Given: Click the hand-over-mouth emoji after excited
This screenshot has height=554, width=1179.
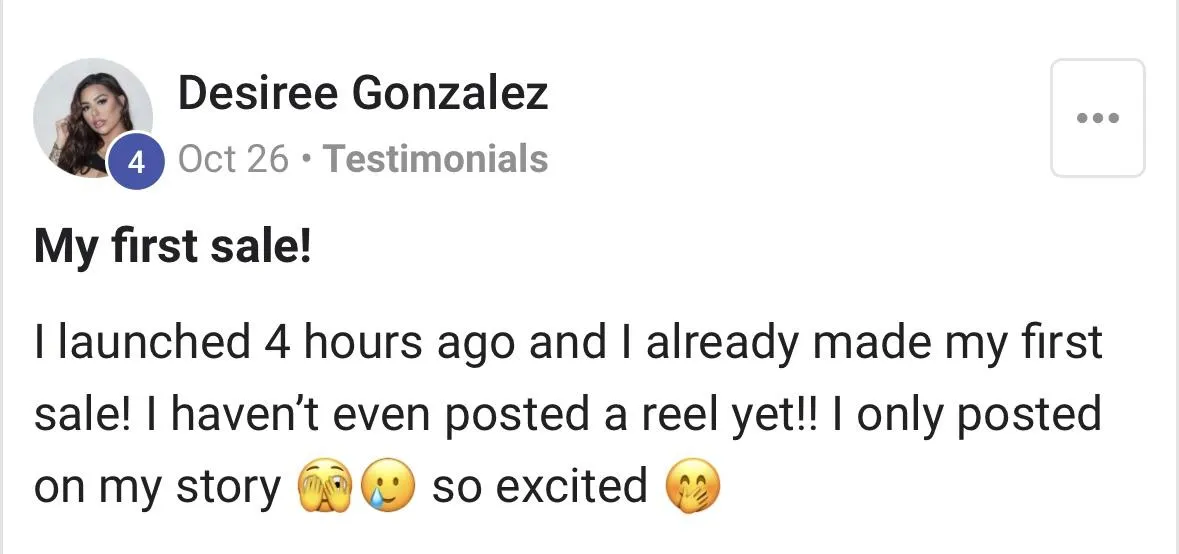Looking at the screenshot, I should (693, 487).
